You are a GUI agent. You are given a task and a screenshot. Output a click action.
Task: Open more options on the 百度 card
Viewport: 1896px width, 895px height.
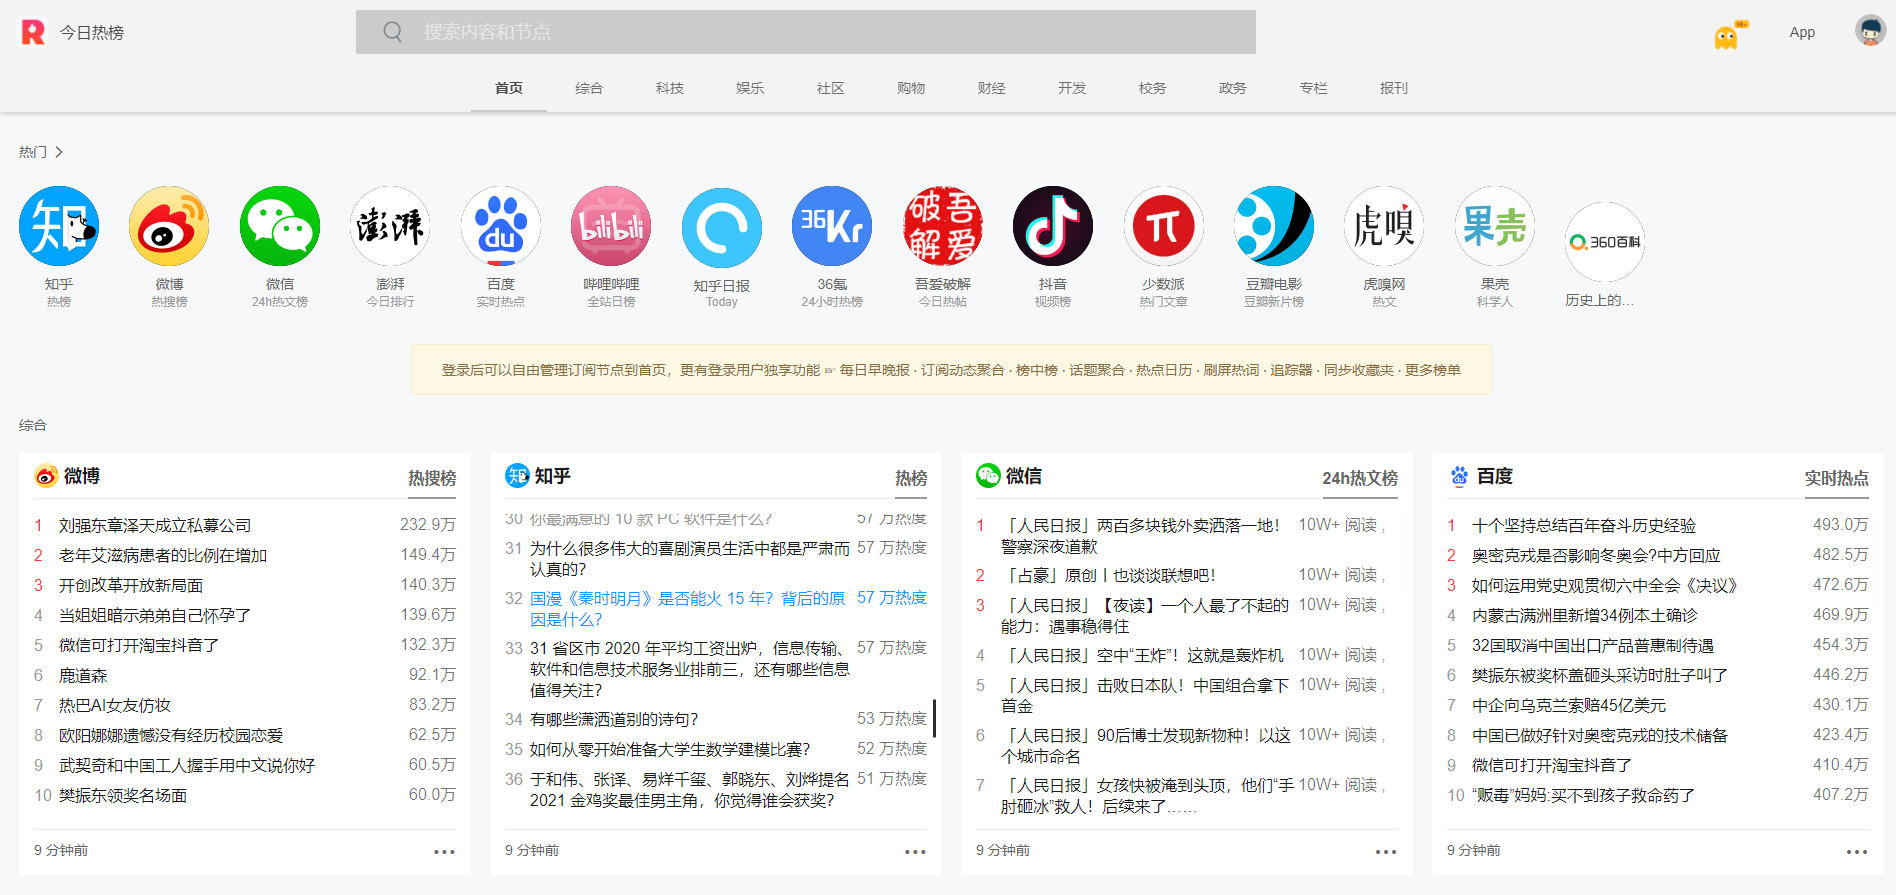(1857, 852)
